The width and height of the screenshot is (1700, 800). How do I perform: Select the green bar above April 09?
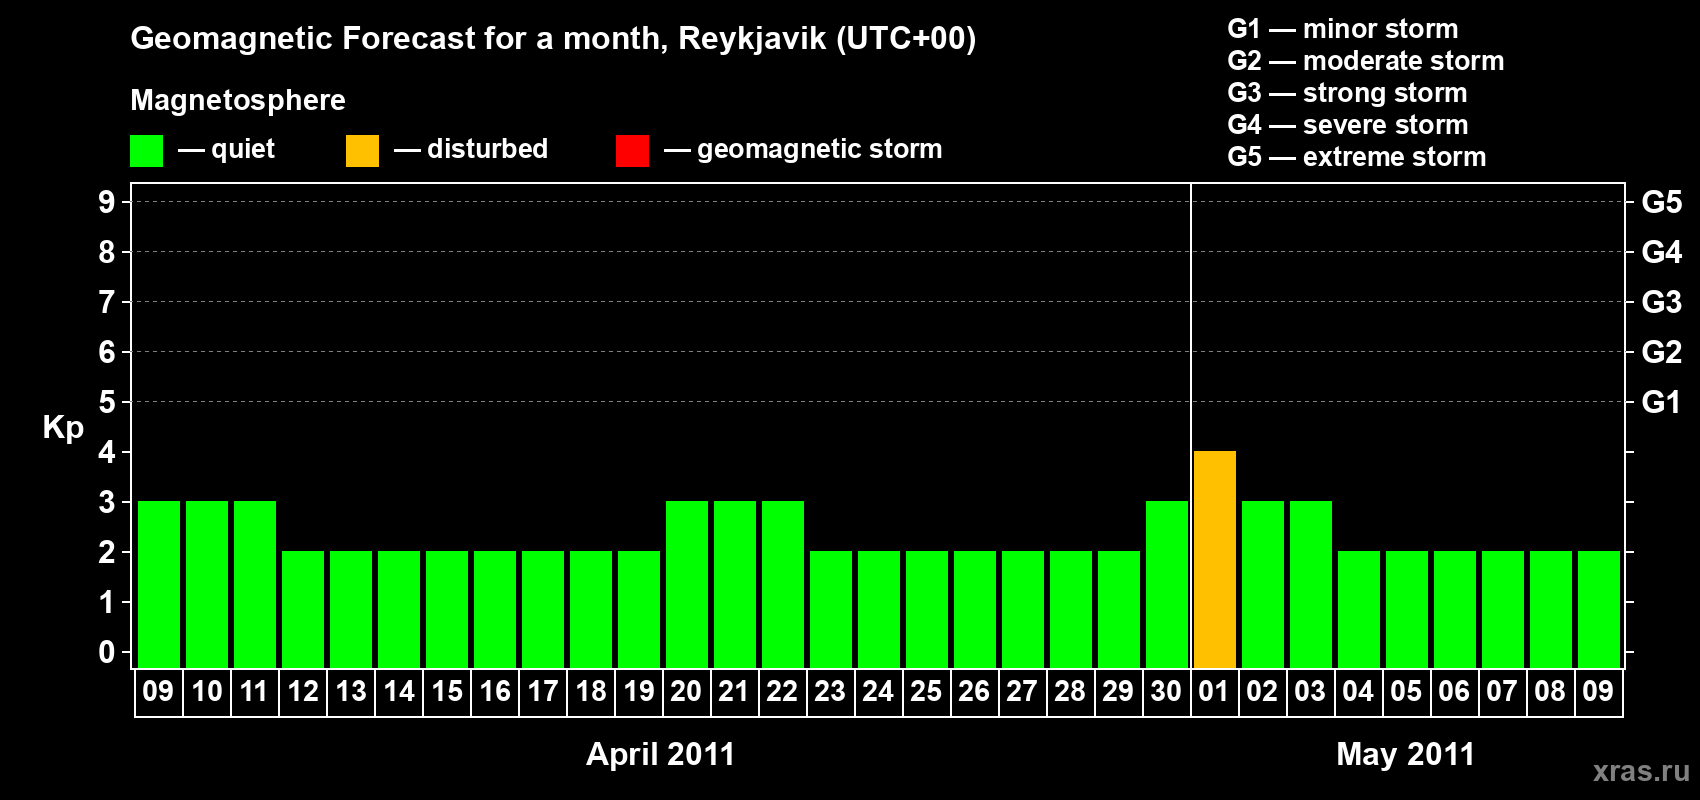tap(159, 585)
